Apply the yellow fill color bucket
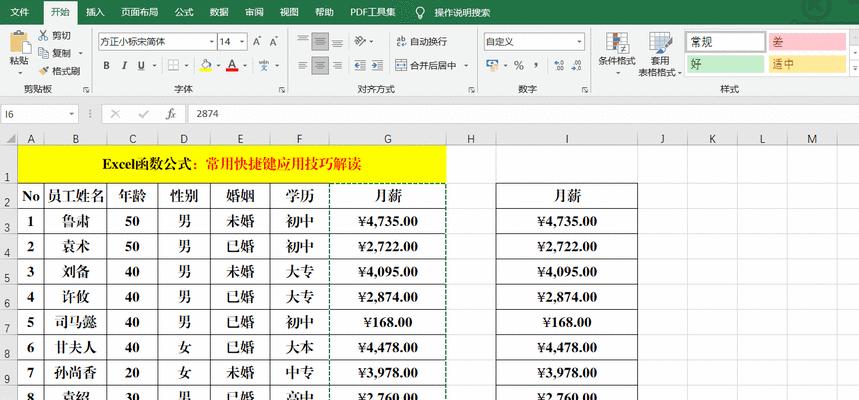This screenshot has width=859, height=400. click(x=206, y=66)
